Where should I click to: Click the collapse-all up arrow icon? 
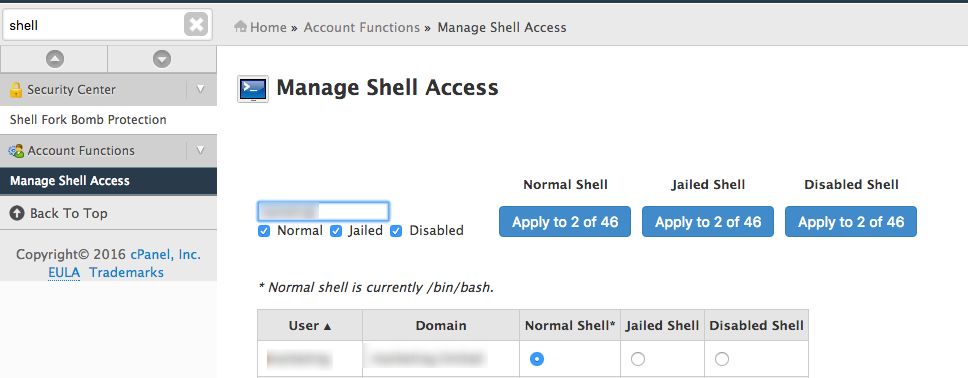[x=54, y=59]
